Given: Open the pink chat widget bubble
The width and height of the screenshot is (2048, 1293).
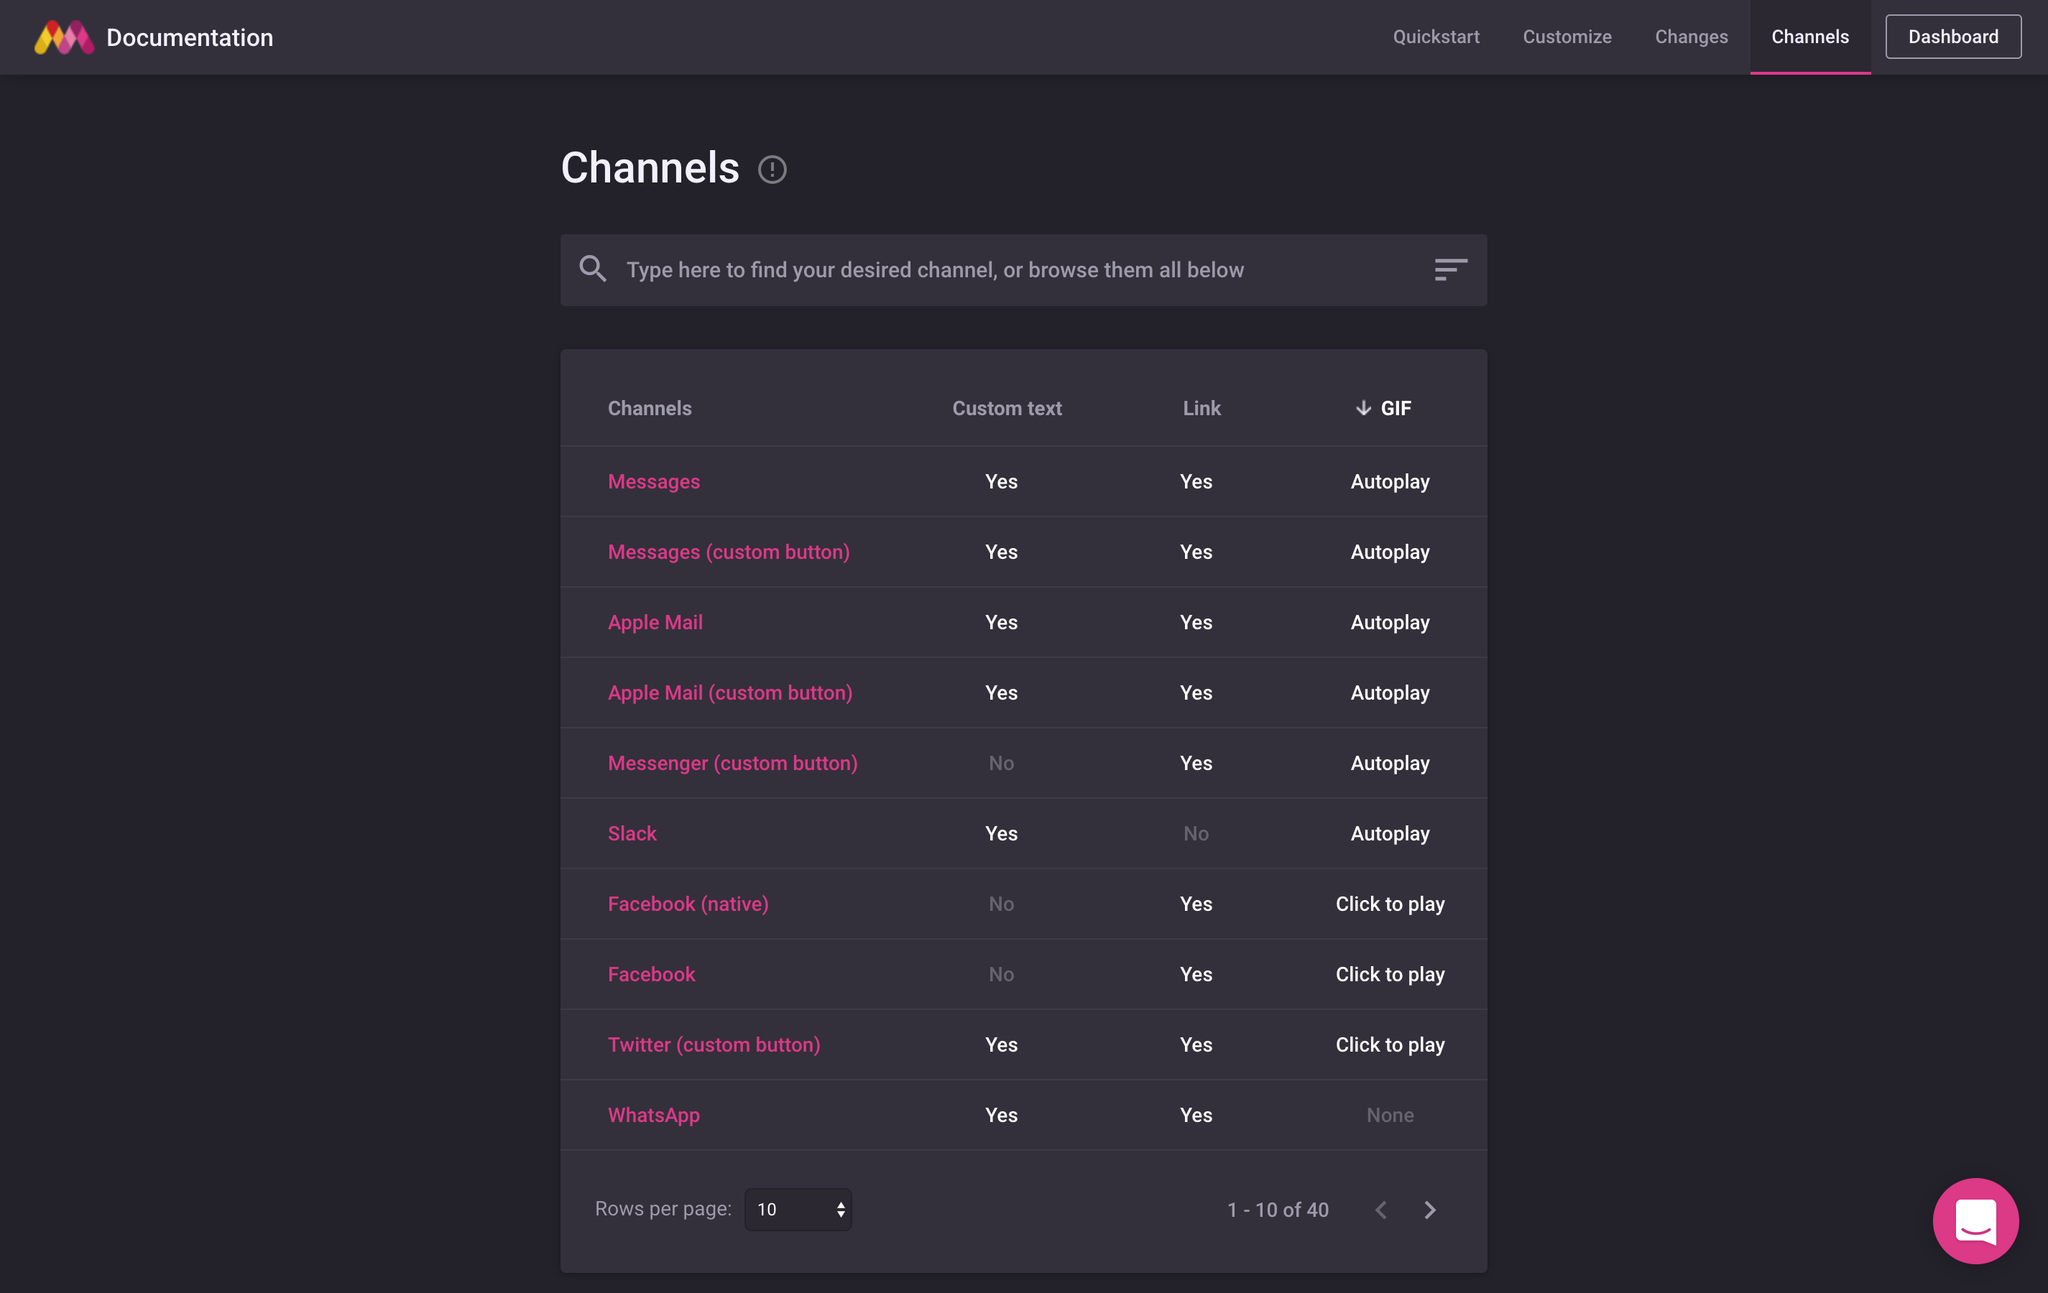Looking at the screenshot, I should pos(1975,1220).
